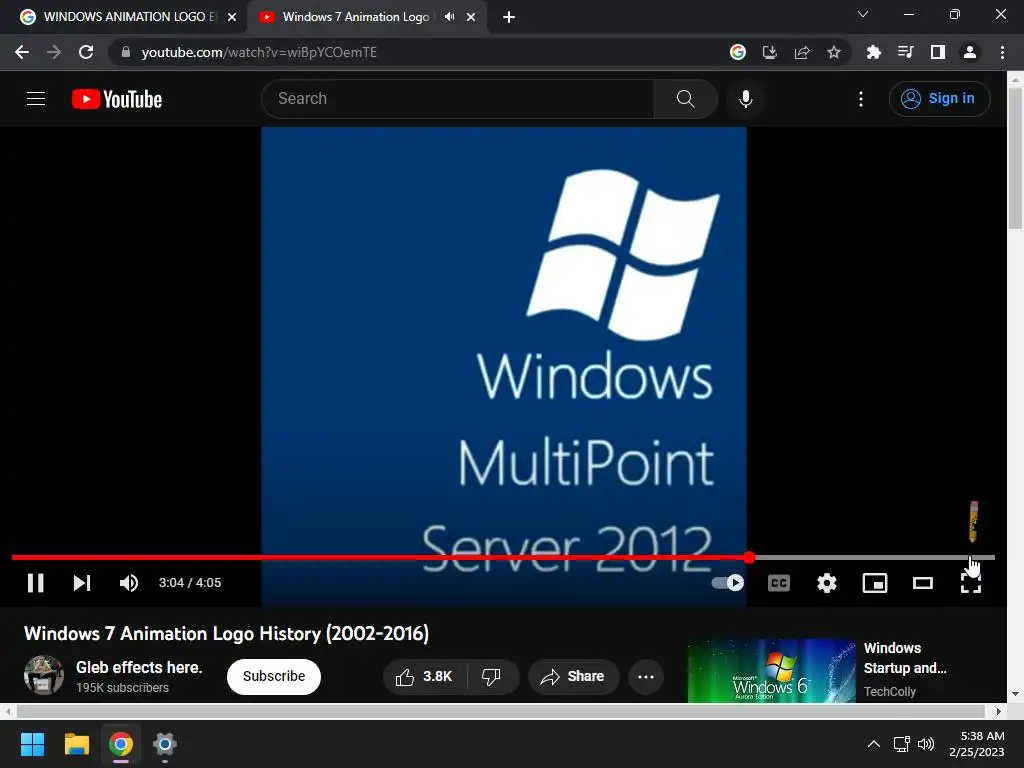Open a new browser tab
Viewport: 1024px width, 768px height.
pos(509,17)
